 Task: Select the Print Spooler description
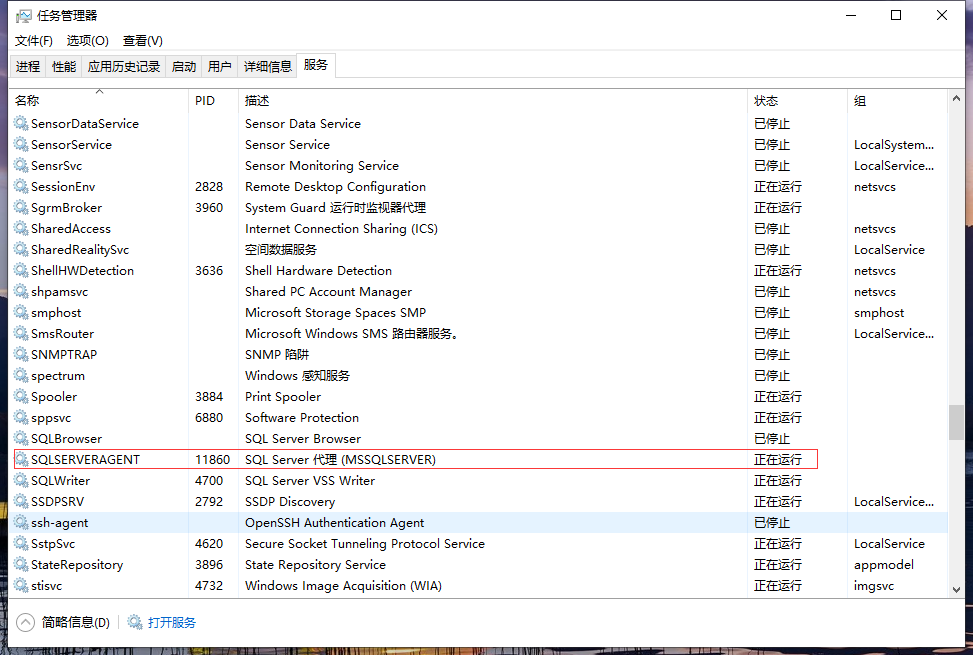point(283,396)
